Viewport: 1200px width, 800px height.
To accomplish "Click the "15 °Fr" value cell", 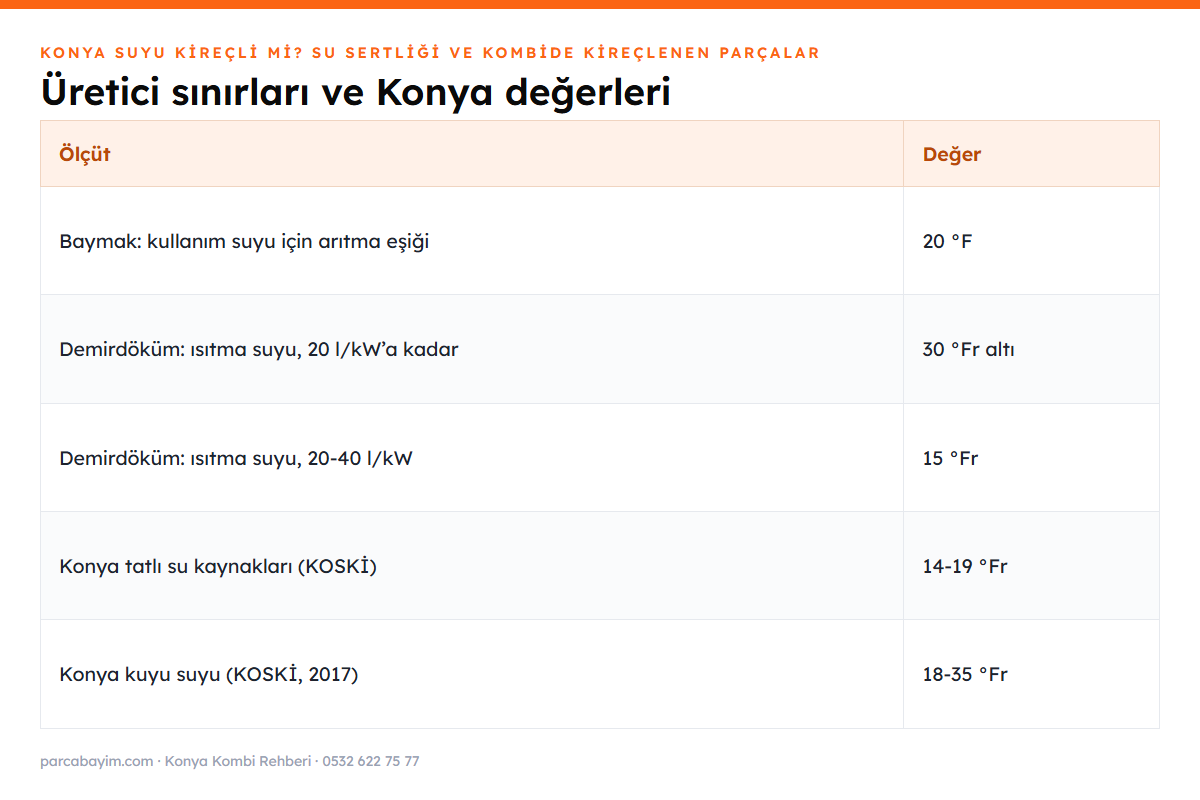I will [x=1031, y=457].
